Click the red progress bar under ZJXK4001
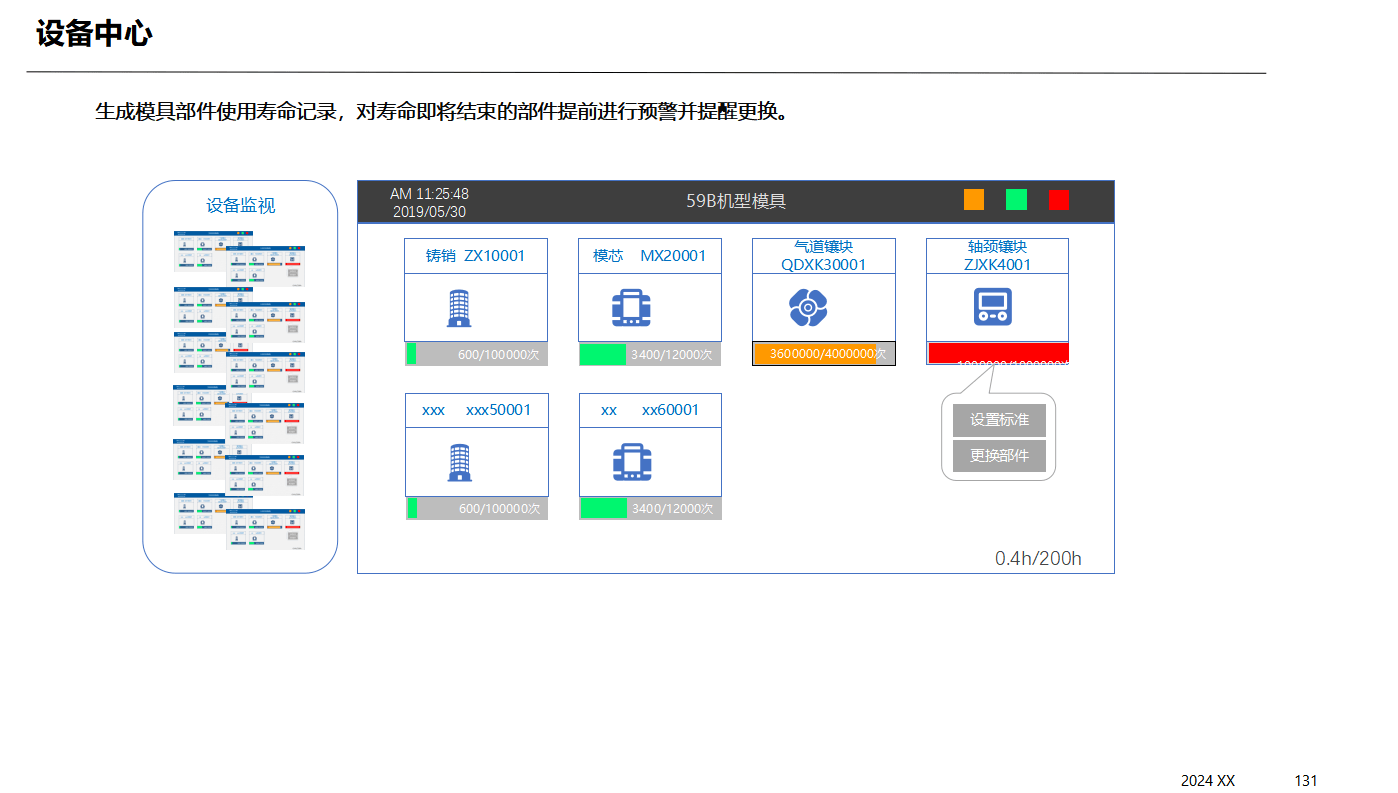The image size is (1398, 793). [998, 353]
